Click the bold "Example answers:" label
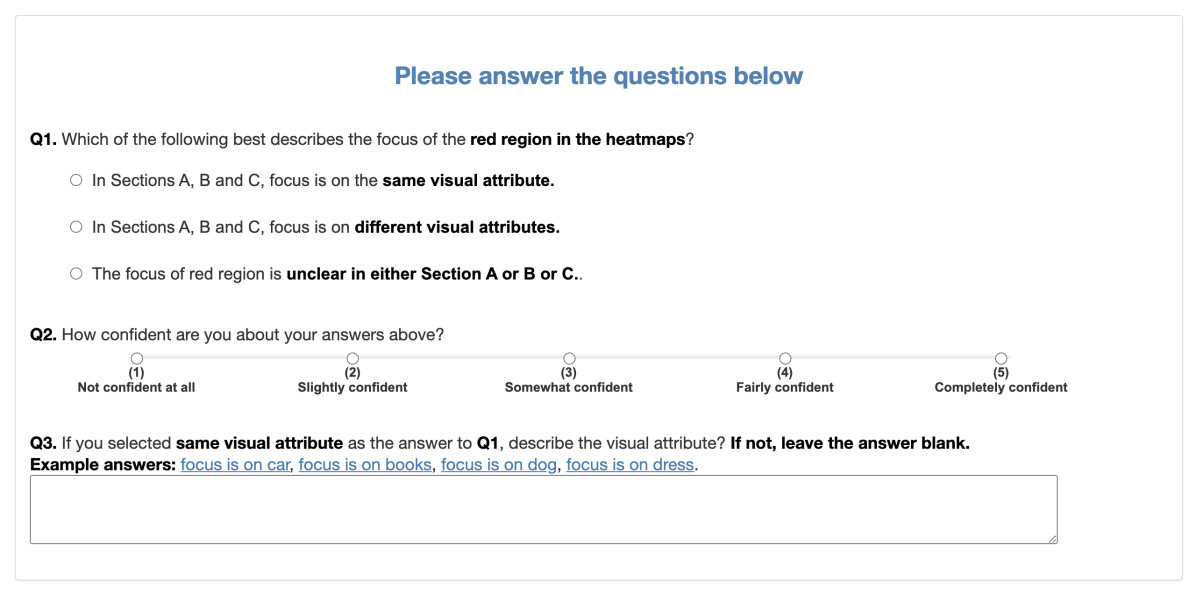1196x589 pixels. point(103,465)
